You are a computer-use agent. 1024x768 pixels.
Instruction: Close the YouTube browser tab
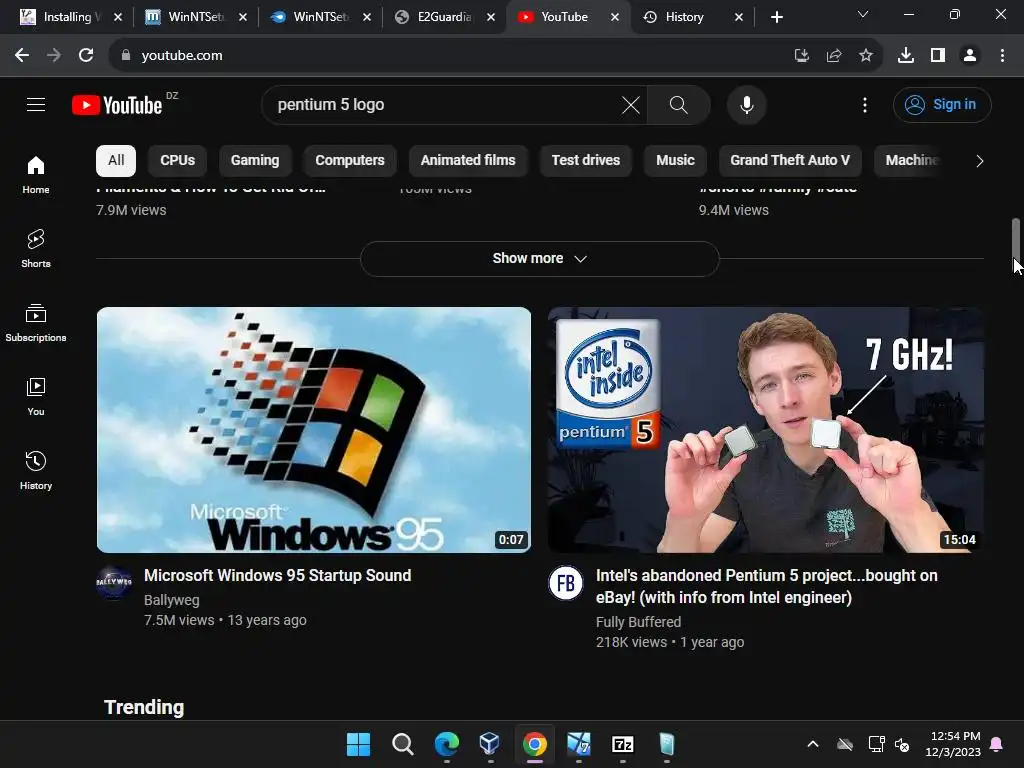pos(615,17)
